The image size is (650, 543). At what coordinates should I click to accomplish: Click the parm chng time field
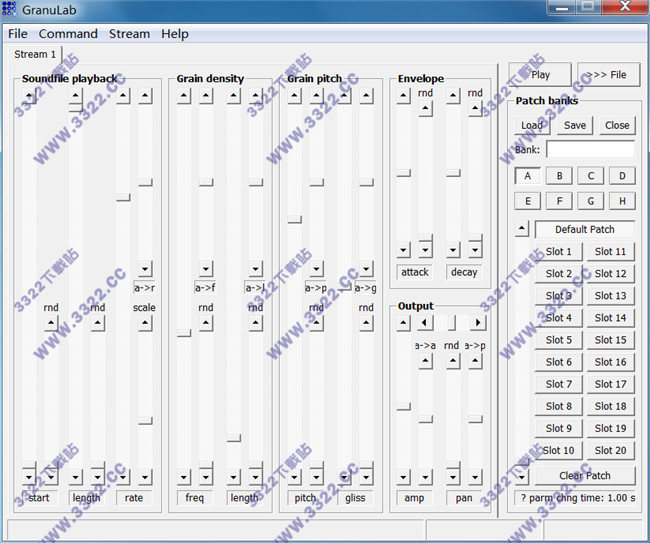(575, 498)
